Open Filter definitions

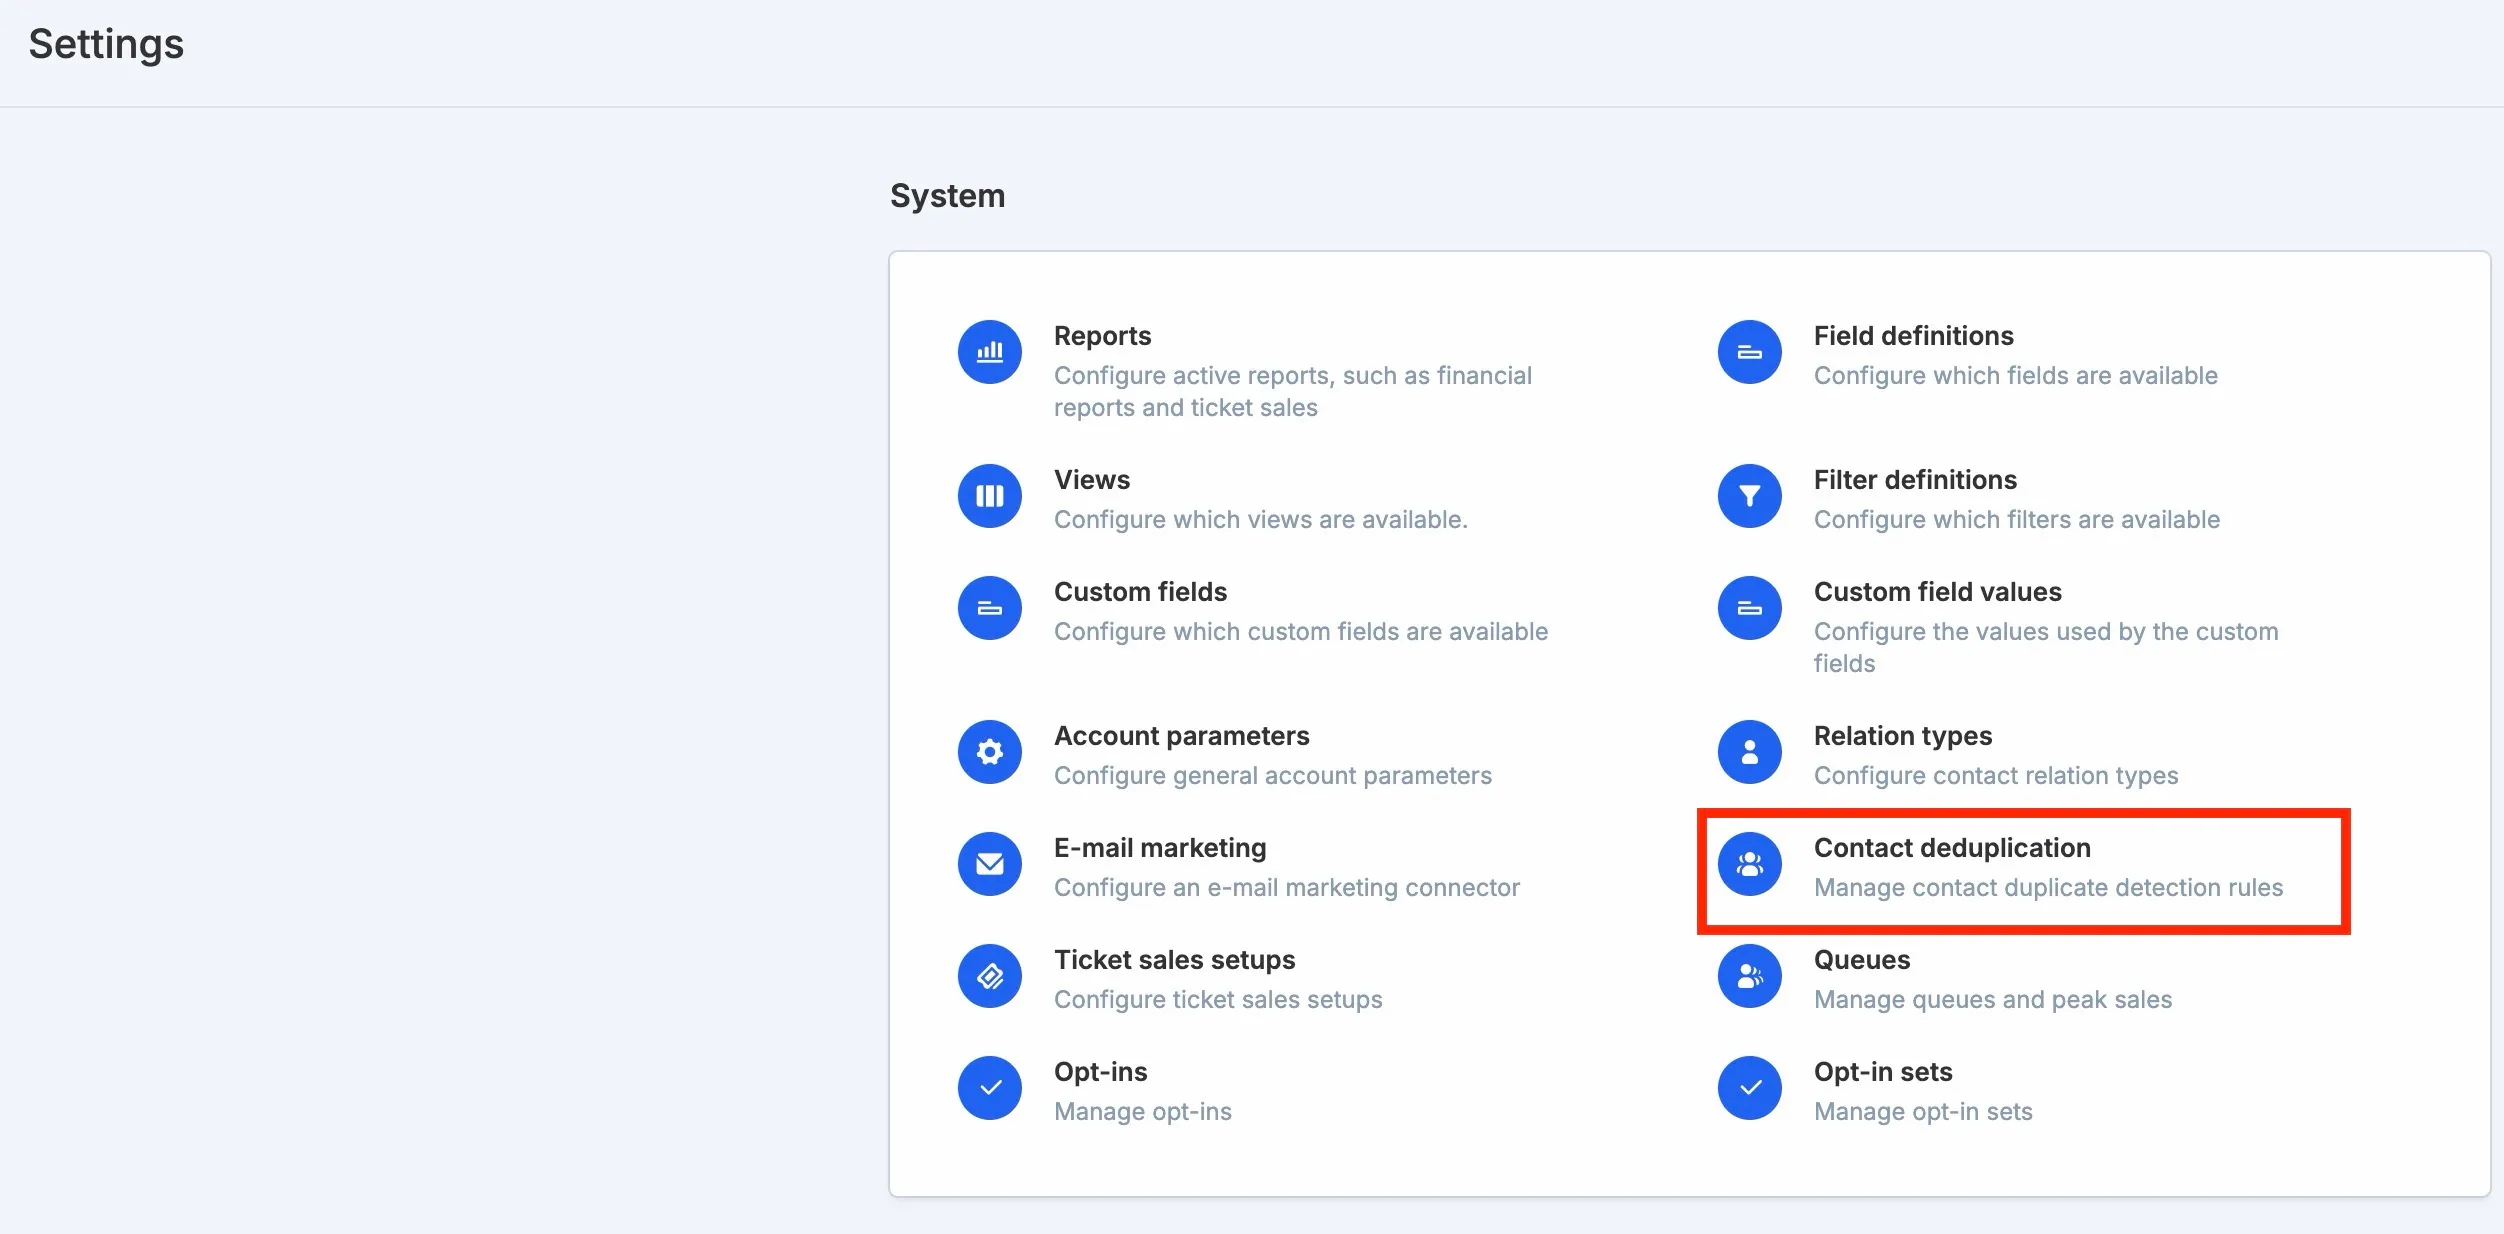[1915, 480]
